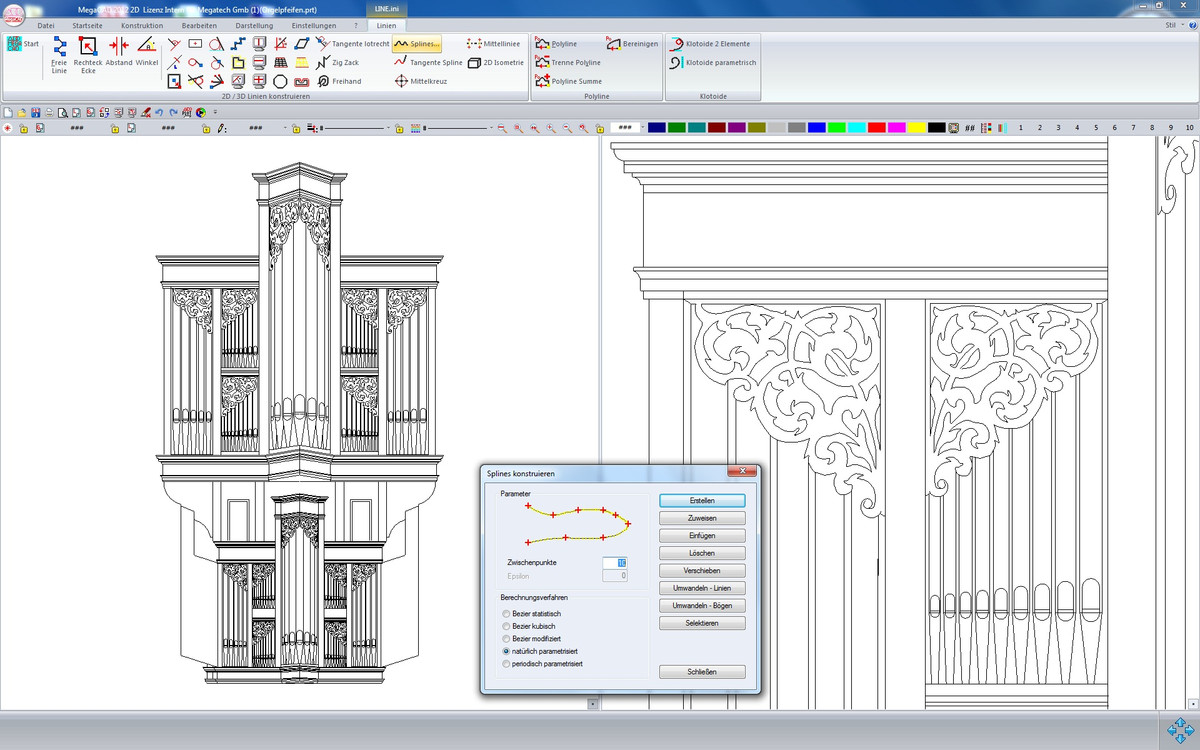The height and width of the screenshot is (750, 1200).
Task: Select the Freie Linie tool
Action: pyautogui.click(x=59, y=54)
